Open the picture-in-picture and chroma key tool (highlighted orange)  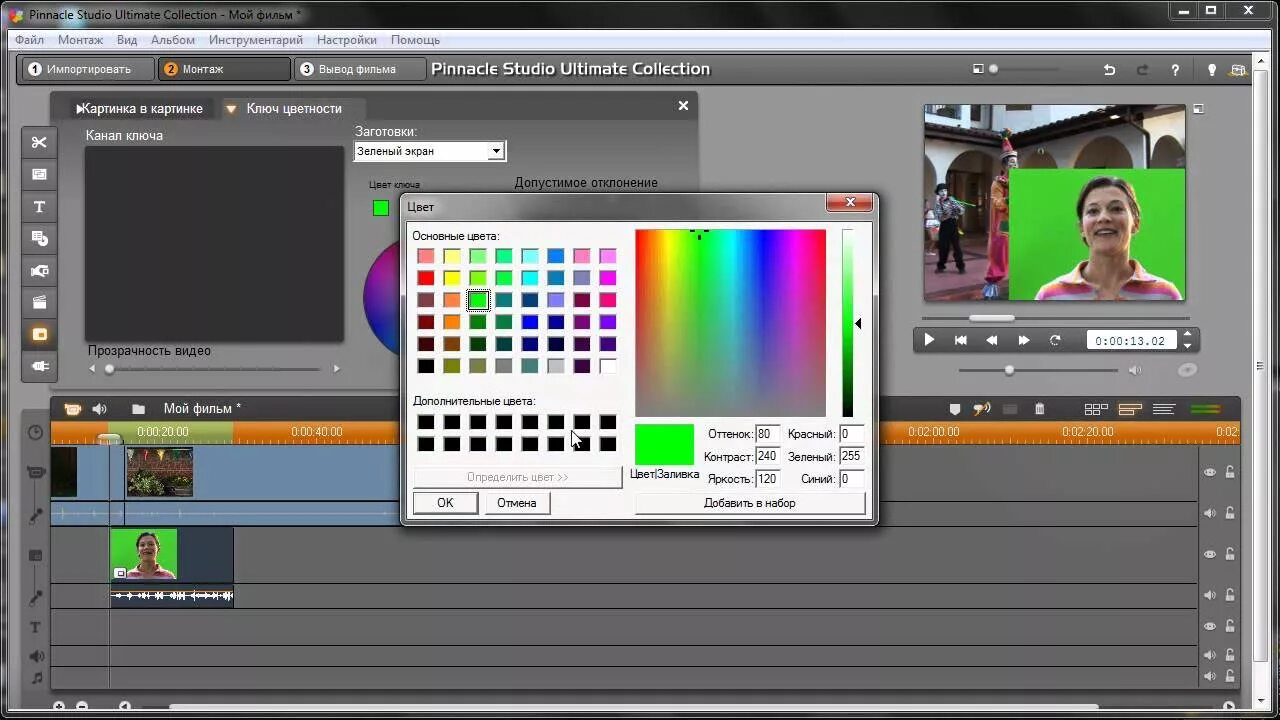coord(39,335)
